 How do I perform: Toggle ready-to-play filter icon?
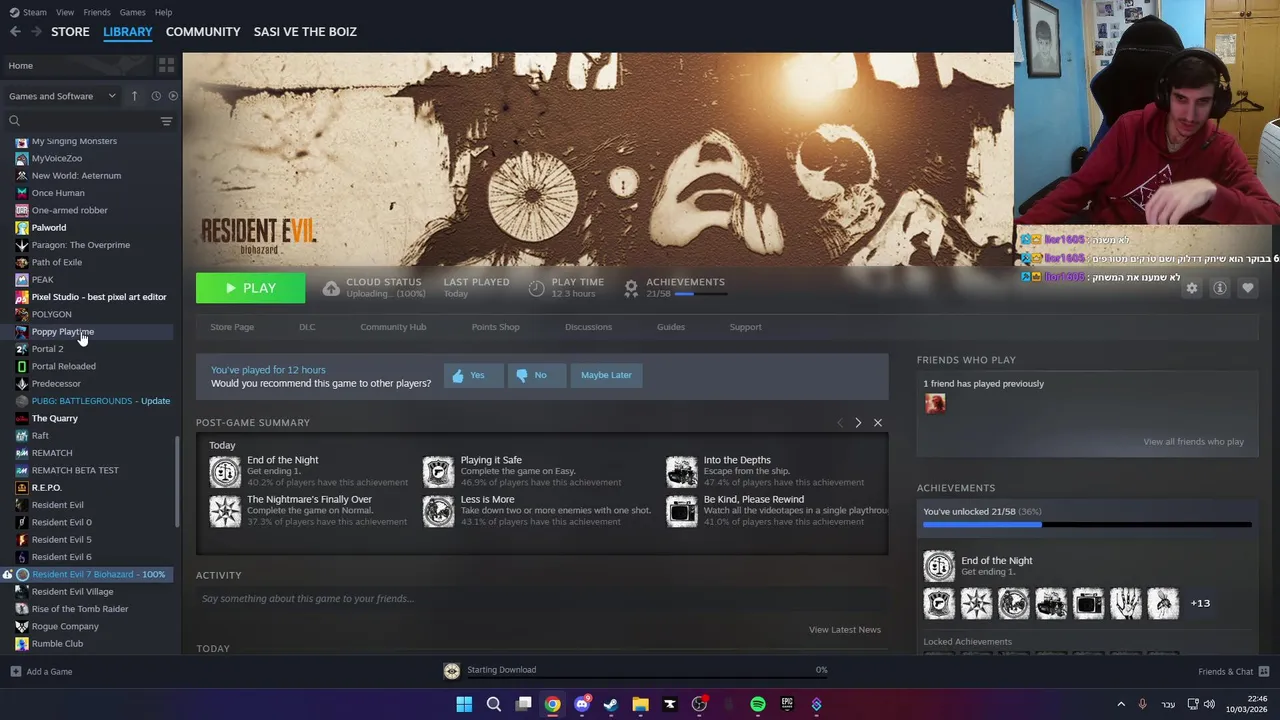173,96
